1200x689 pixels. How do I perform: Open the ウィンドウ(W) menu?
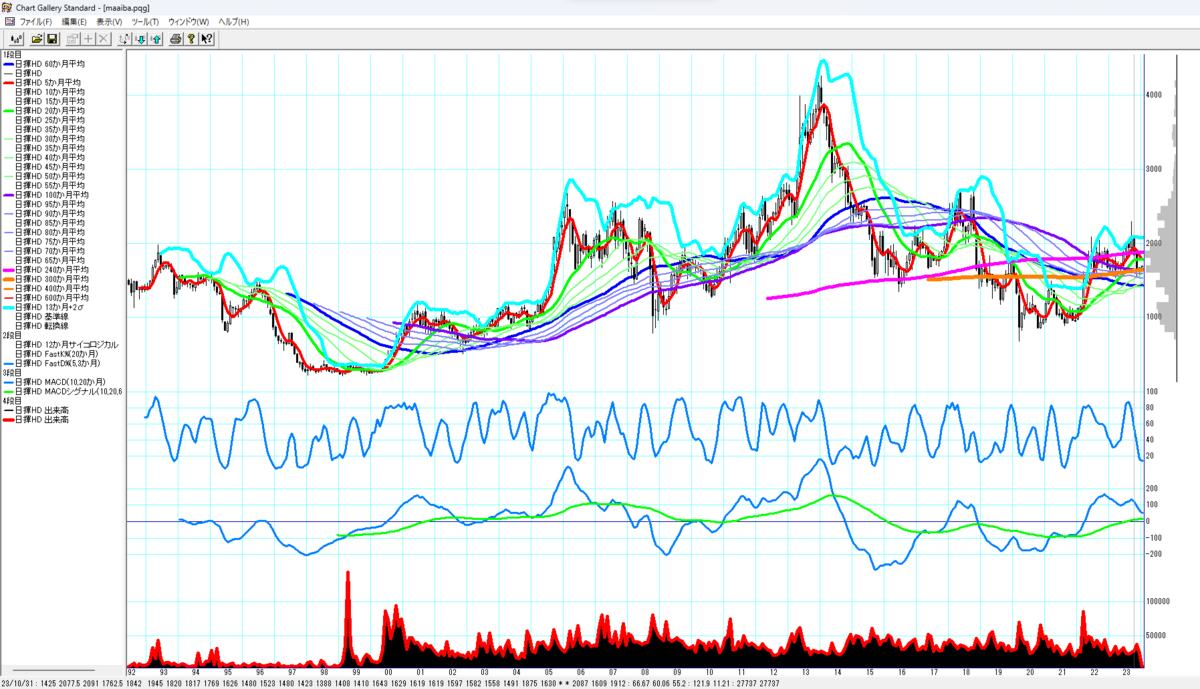[x=188, y=21]
